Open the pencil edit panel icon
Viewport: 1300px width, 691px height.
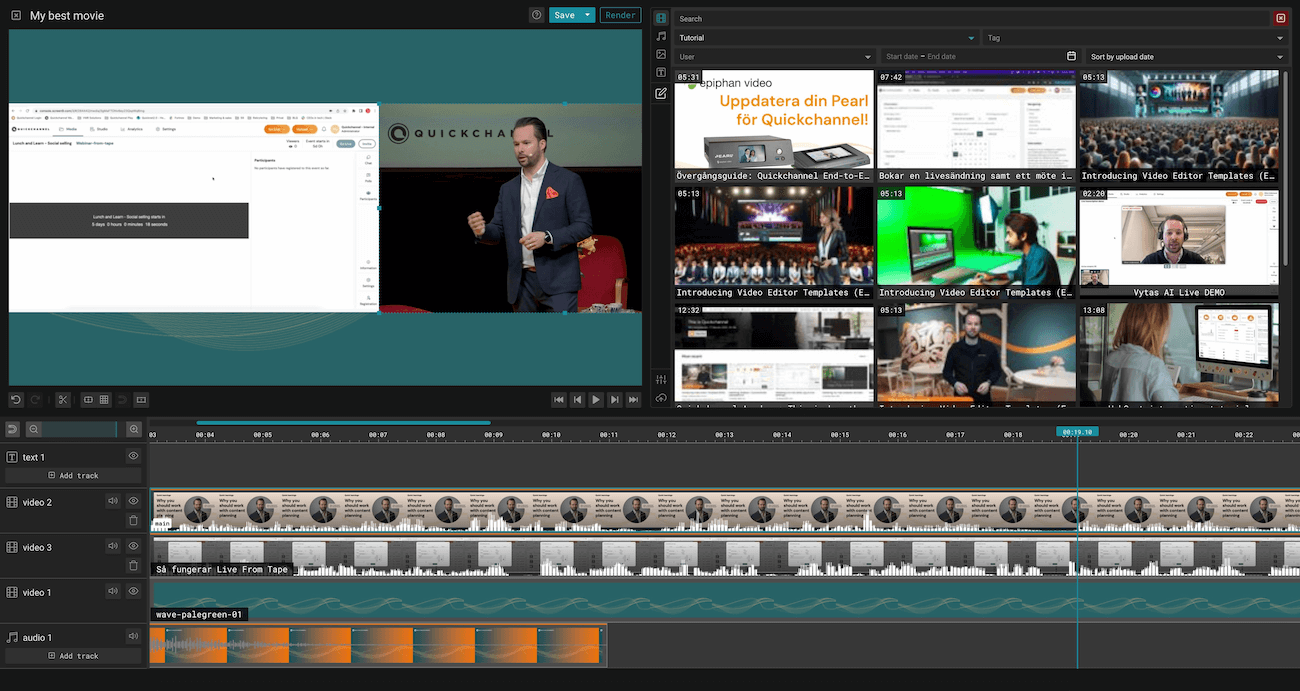[x=661, y=93]
